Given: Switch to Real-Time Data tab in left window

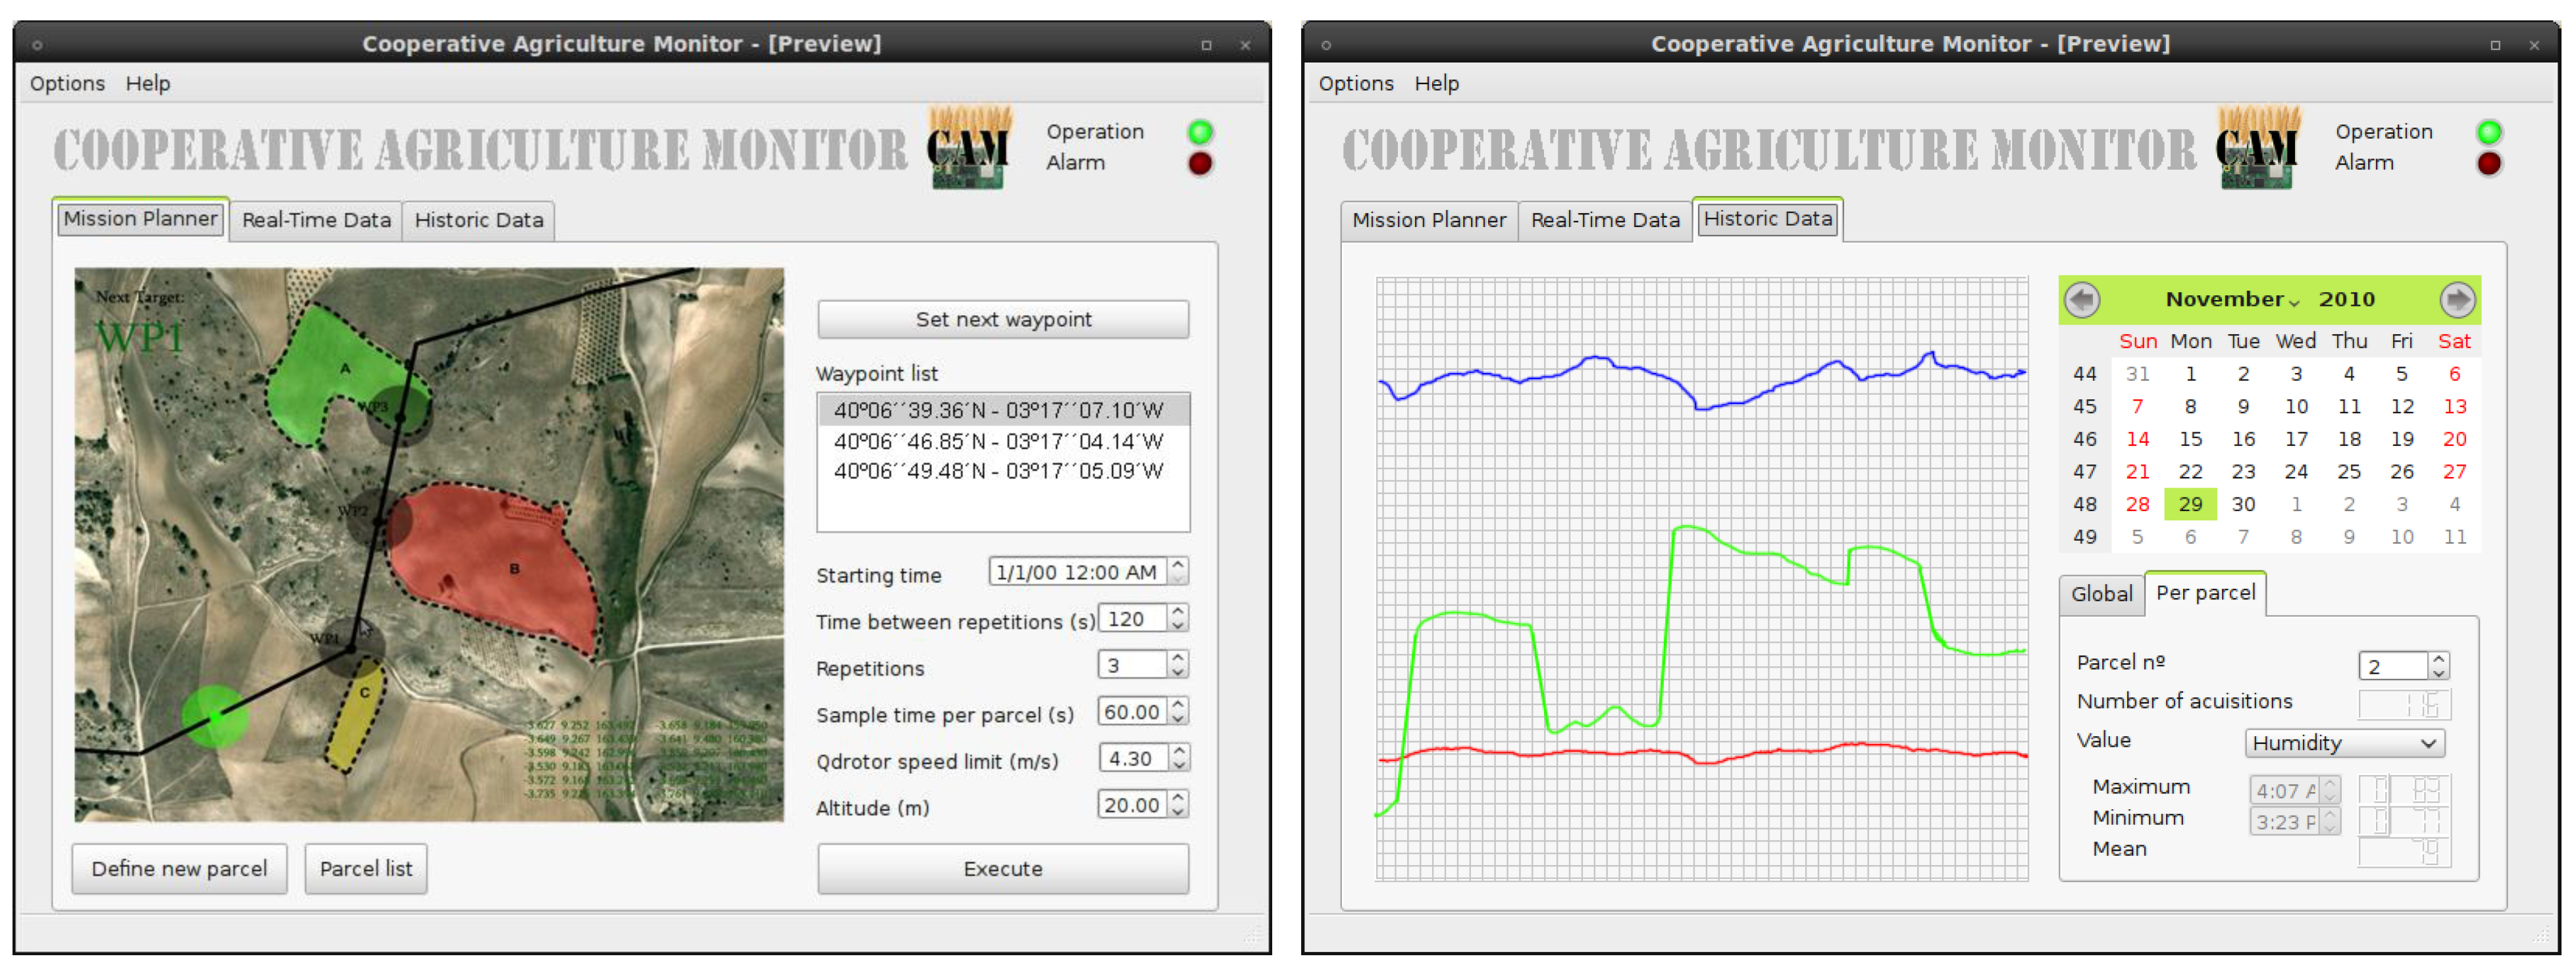Looking at the screenshot, I should (316, 220).
